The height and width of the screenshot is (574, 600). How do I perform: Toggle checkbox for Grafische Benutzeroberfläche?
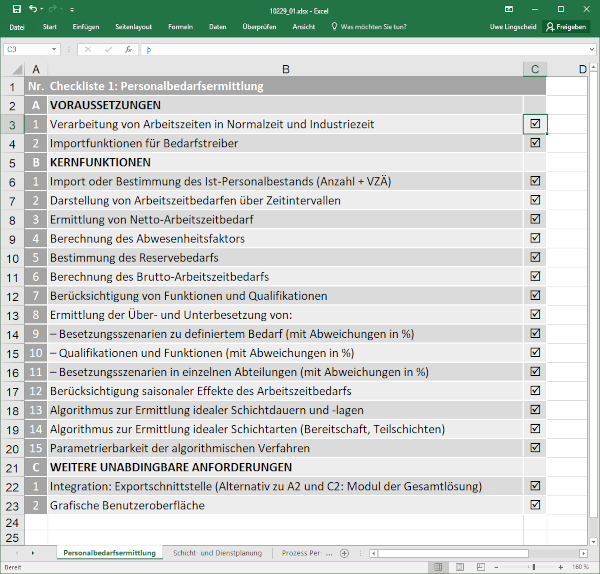point(535,504)
